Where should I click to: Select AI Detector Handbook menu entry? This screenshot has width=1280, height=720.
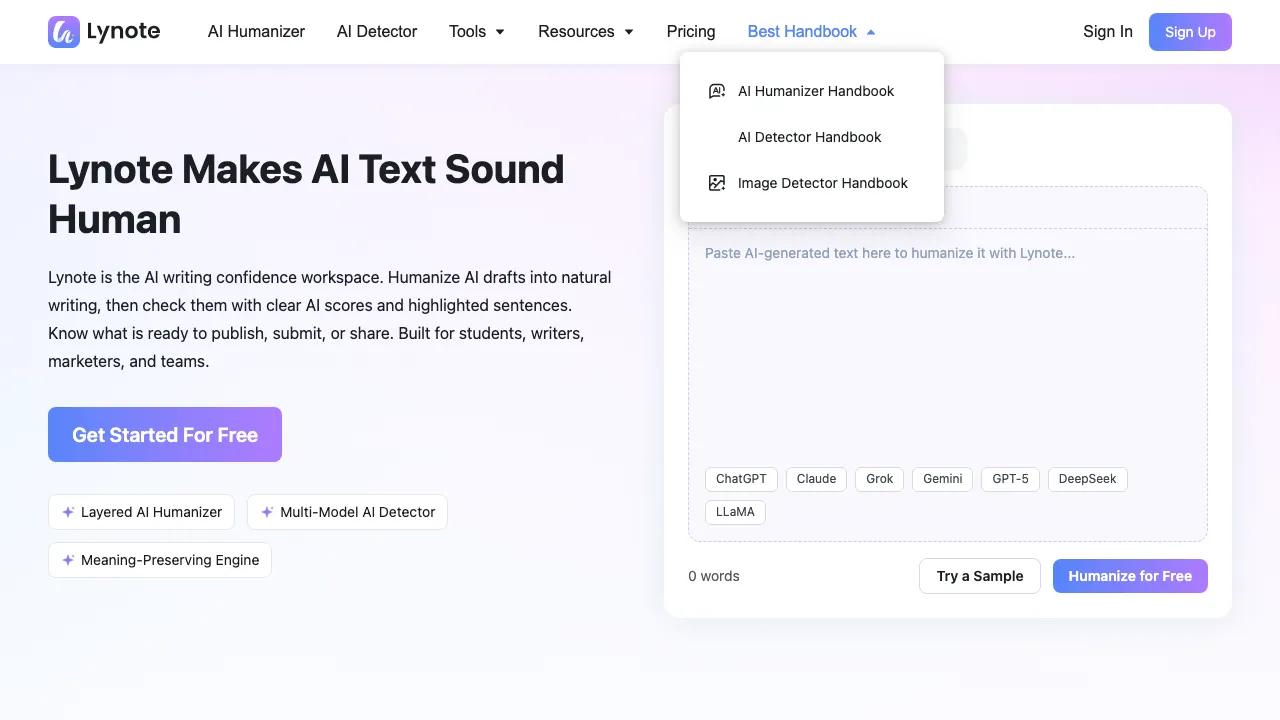(x=812, y=137)
